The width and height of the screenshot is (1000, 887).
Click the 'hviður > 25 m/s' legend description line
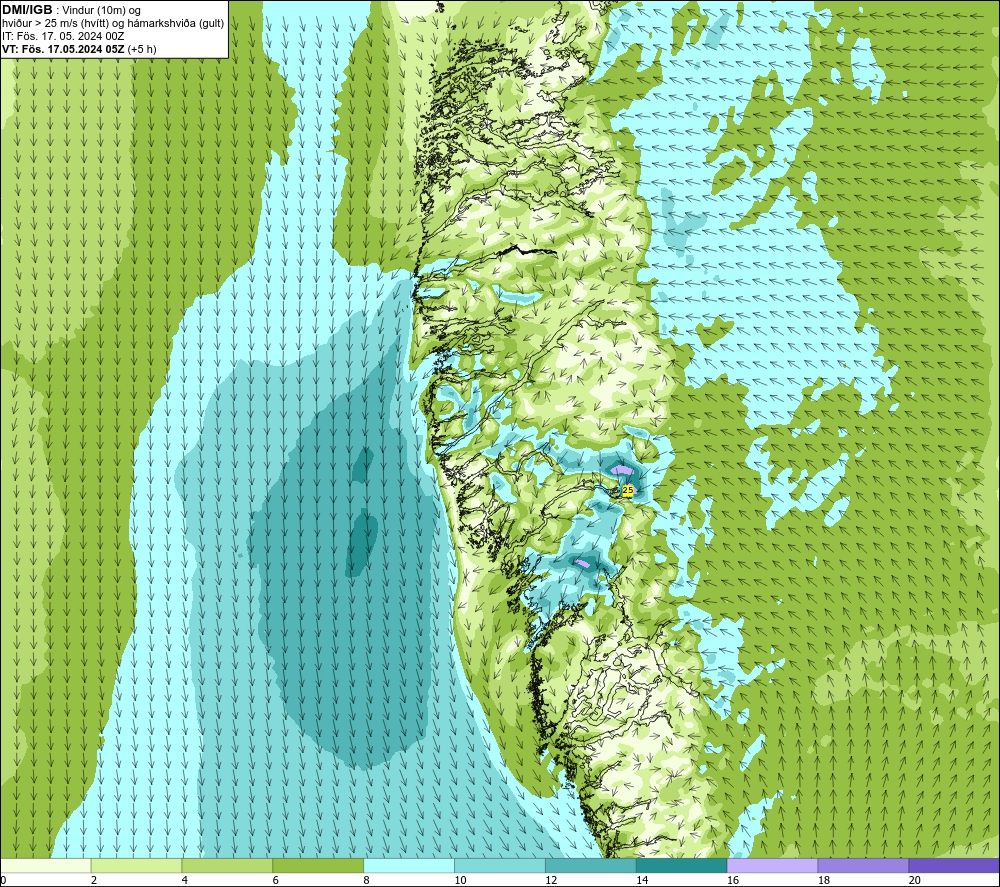(x=113, y=23)
